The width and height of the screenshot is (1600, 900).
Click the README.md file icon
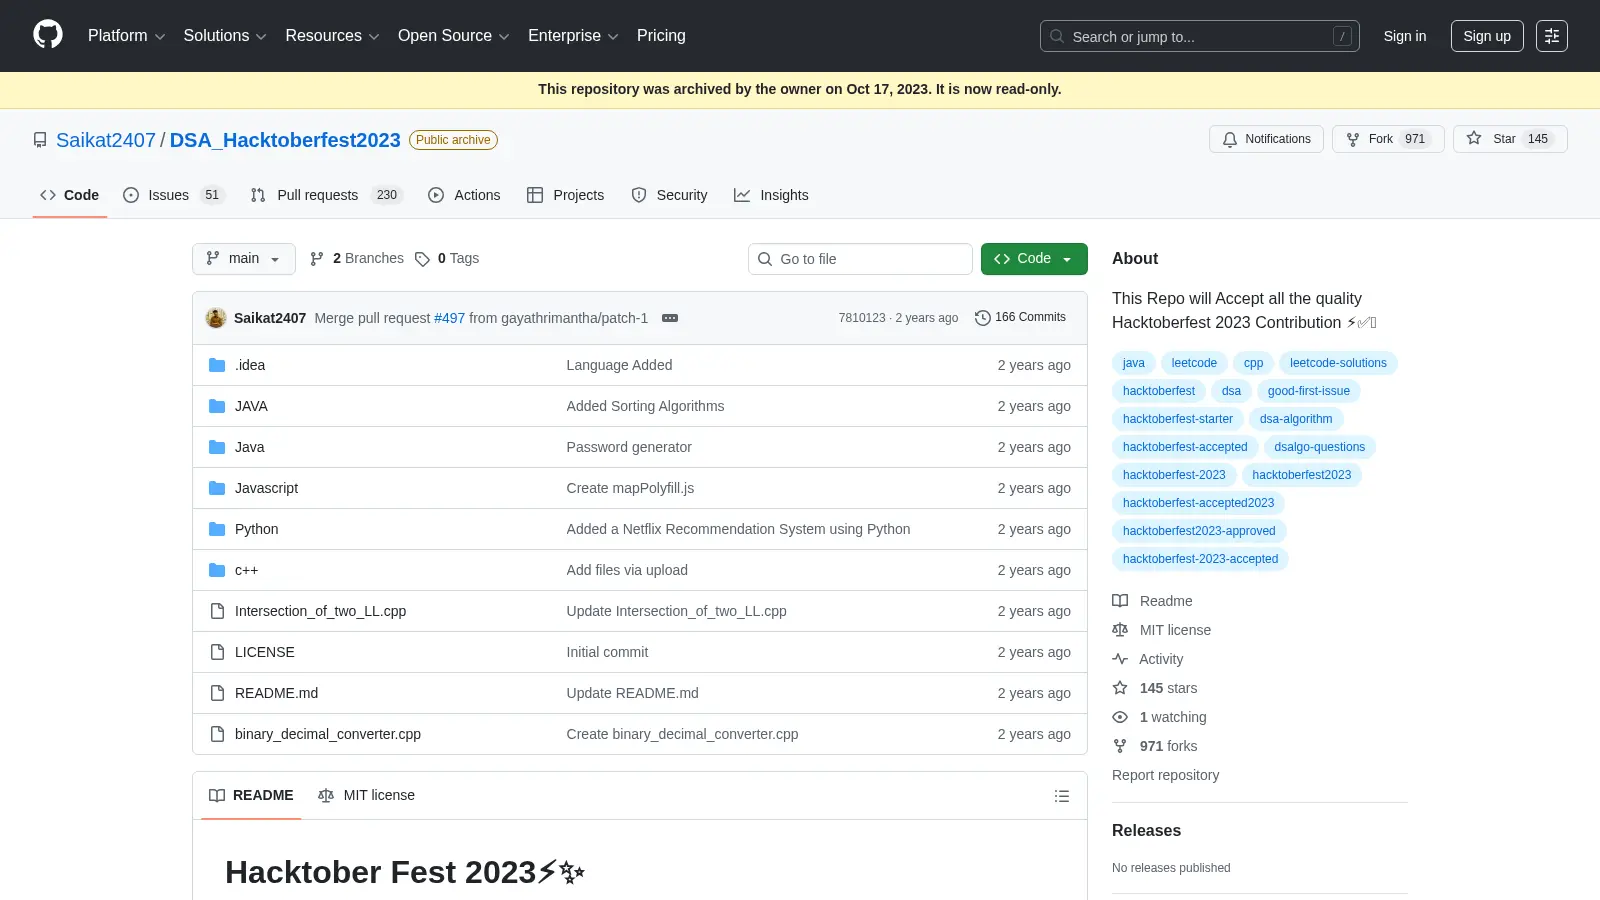click(217, 693)
